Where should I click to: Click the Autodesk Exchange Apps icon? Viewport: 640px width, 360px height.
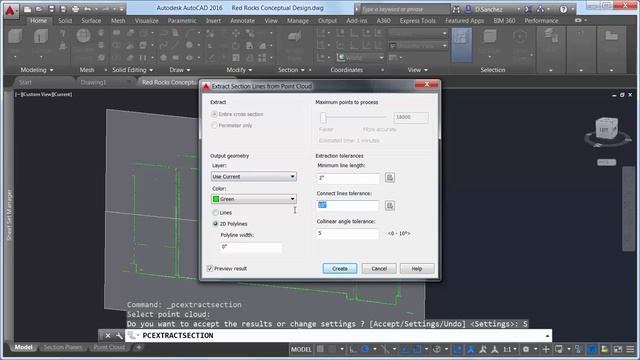tap(529, 9)
